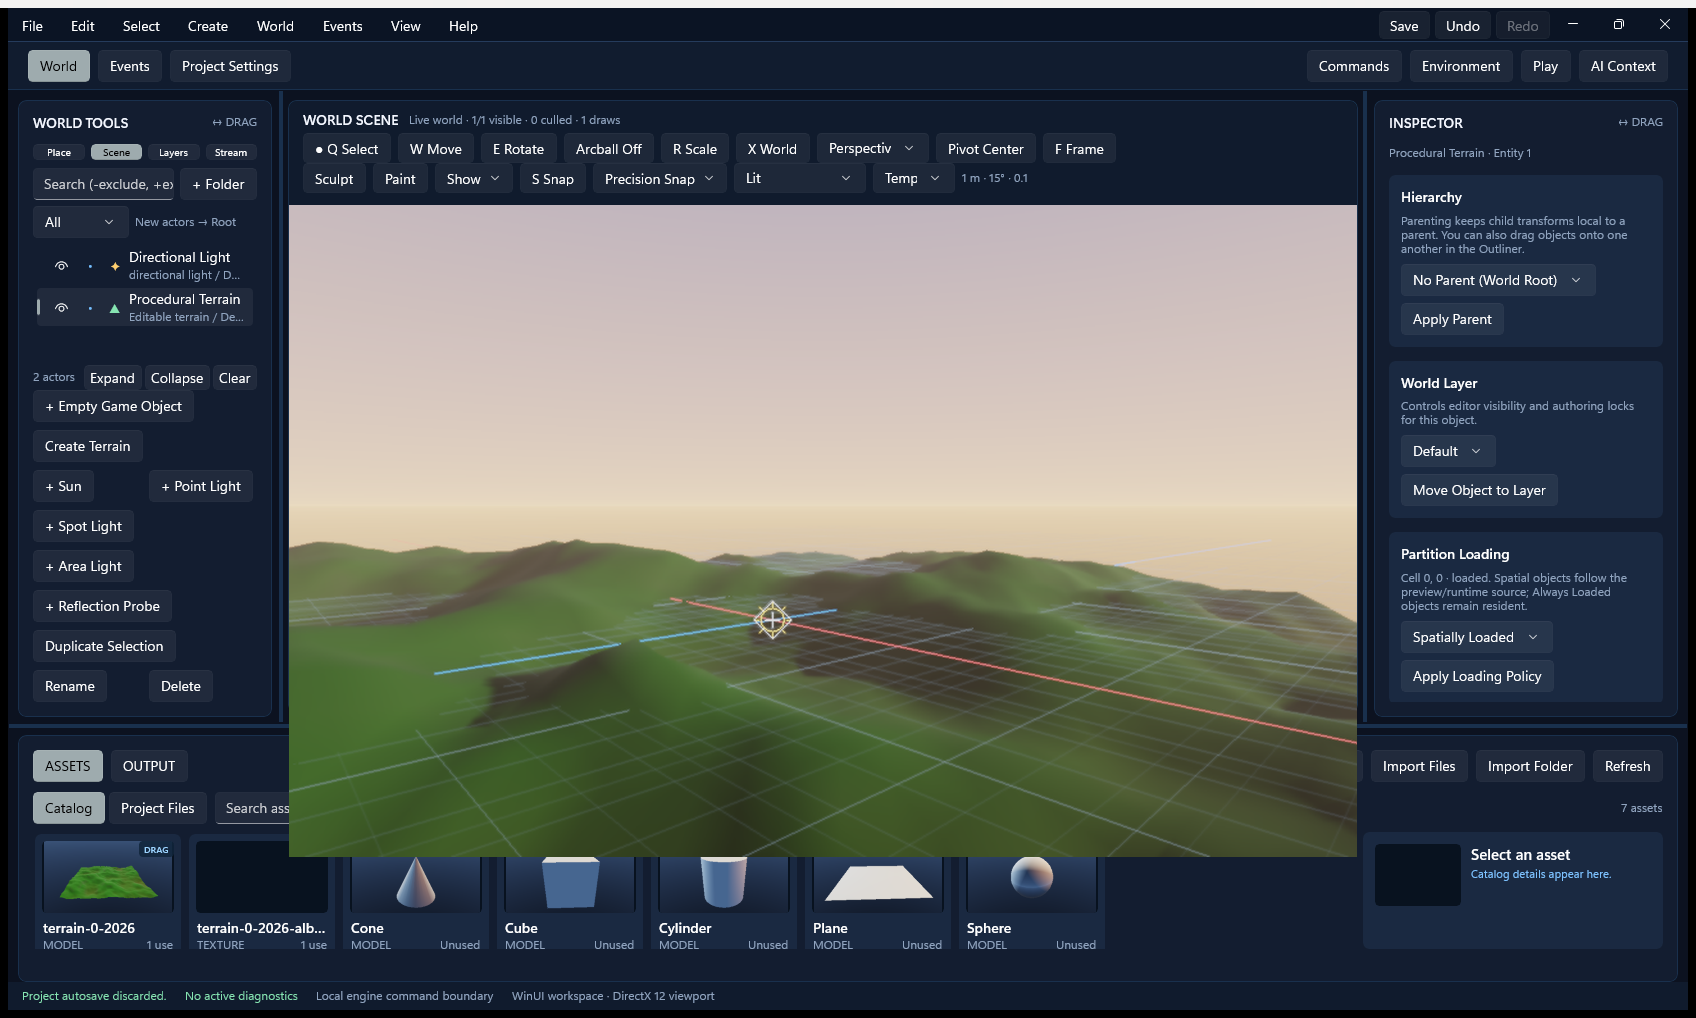
Task: Click the transform gizmo crosshair in viewport
Action: [772, 620]
